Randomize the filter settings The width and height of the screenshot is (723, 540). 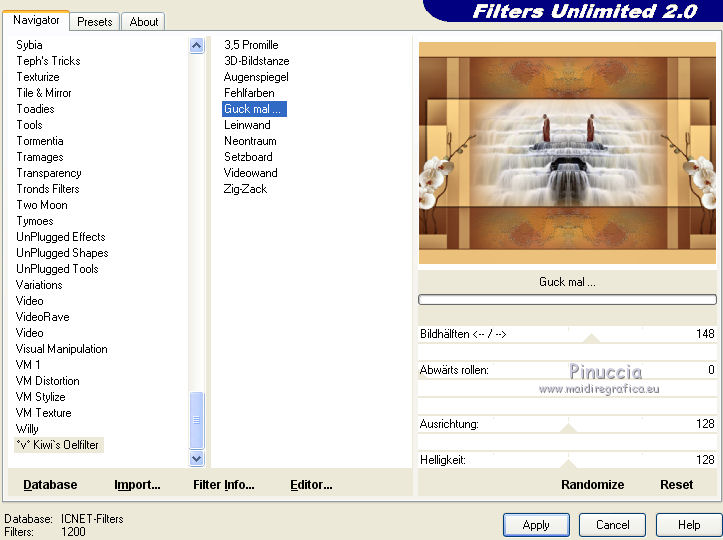click(x=593, y=485)
